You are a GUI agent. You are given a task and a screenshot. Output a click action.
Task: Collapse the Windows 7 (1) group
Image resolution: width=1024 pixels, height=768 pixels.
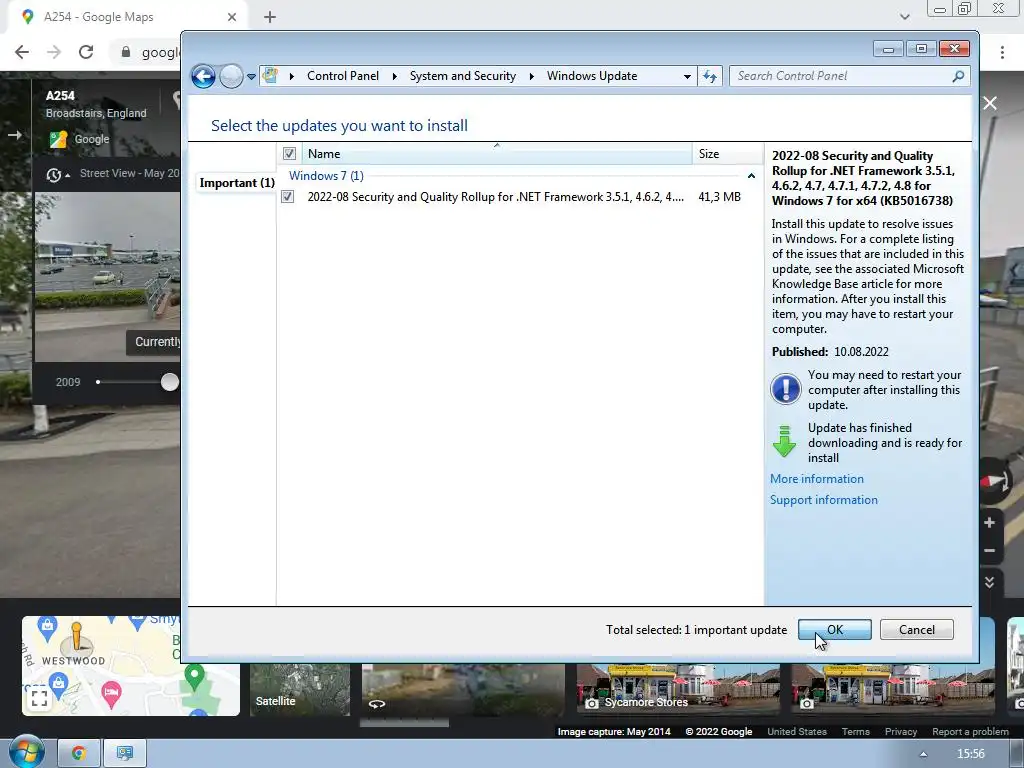click(751, 176)
